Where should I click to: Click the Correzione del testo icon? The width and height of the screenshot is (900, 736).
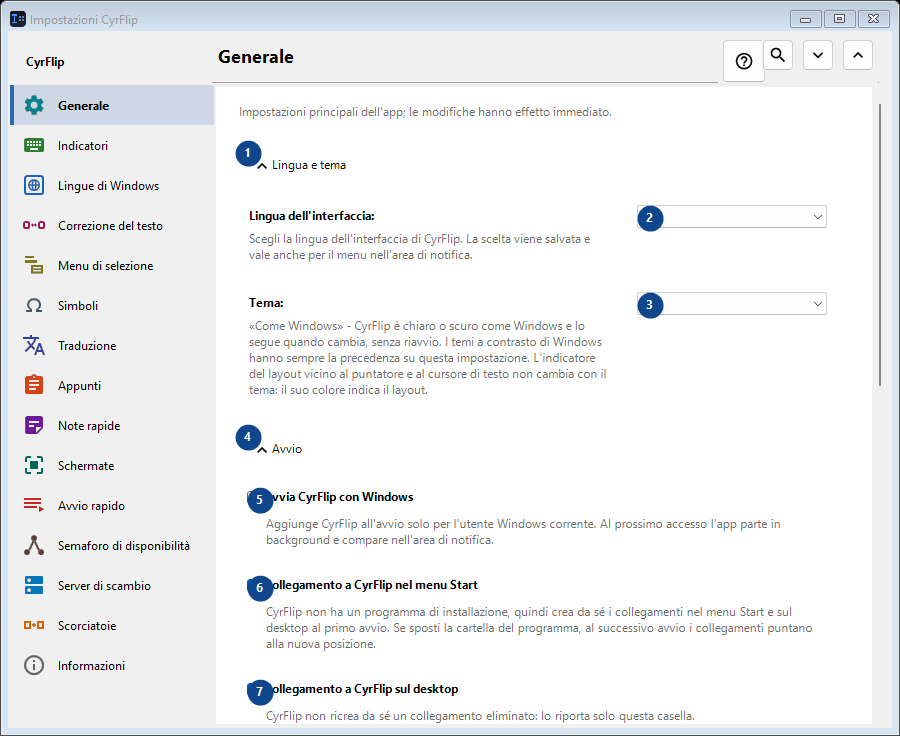pos(34,226)
